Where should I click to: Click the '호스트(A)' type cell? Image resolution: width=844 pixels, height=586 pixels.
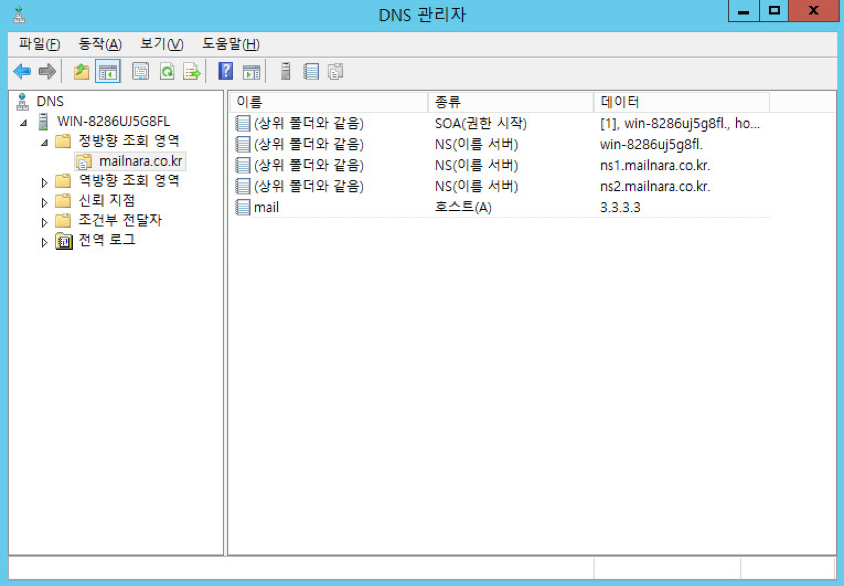click(463, 207)
